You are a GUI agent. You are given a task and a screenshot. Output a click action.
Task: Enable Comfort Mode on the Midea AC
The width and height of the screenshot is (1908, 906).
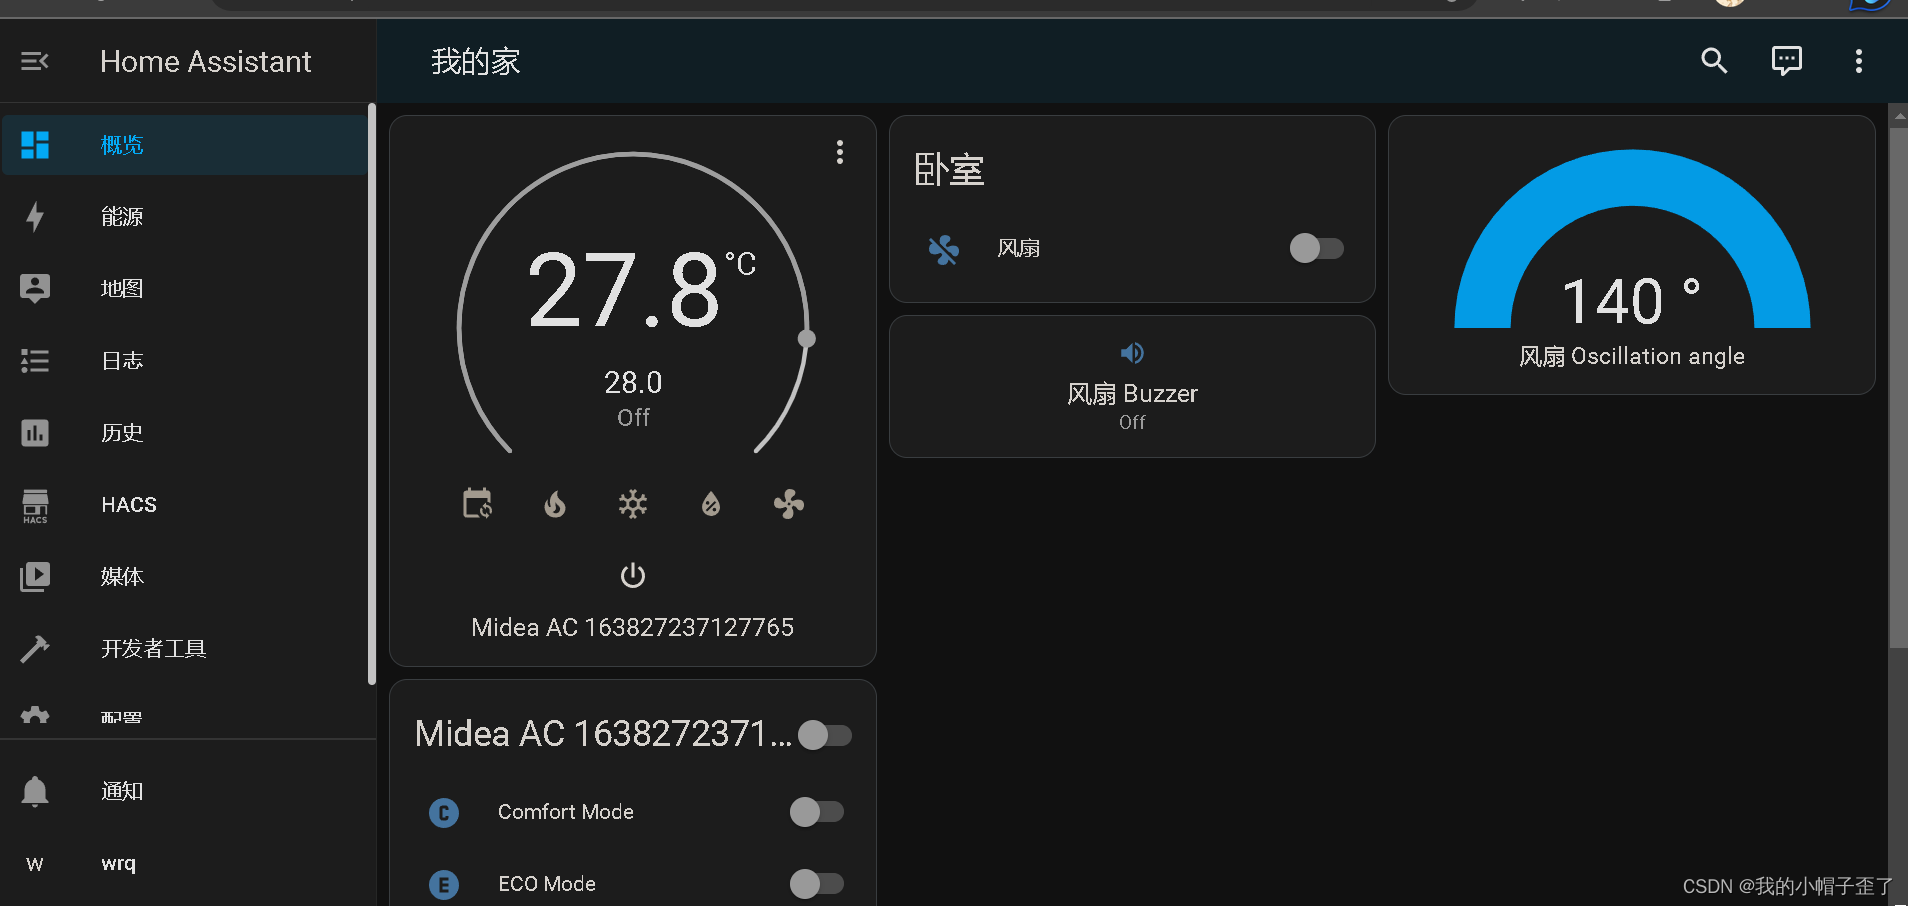pyautogui.click(x=818, y=812)
